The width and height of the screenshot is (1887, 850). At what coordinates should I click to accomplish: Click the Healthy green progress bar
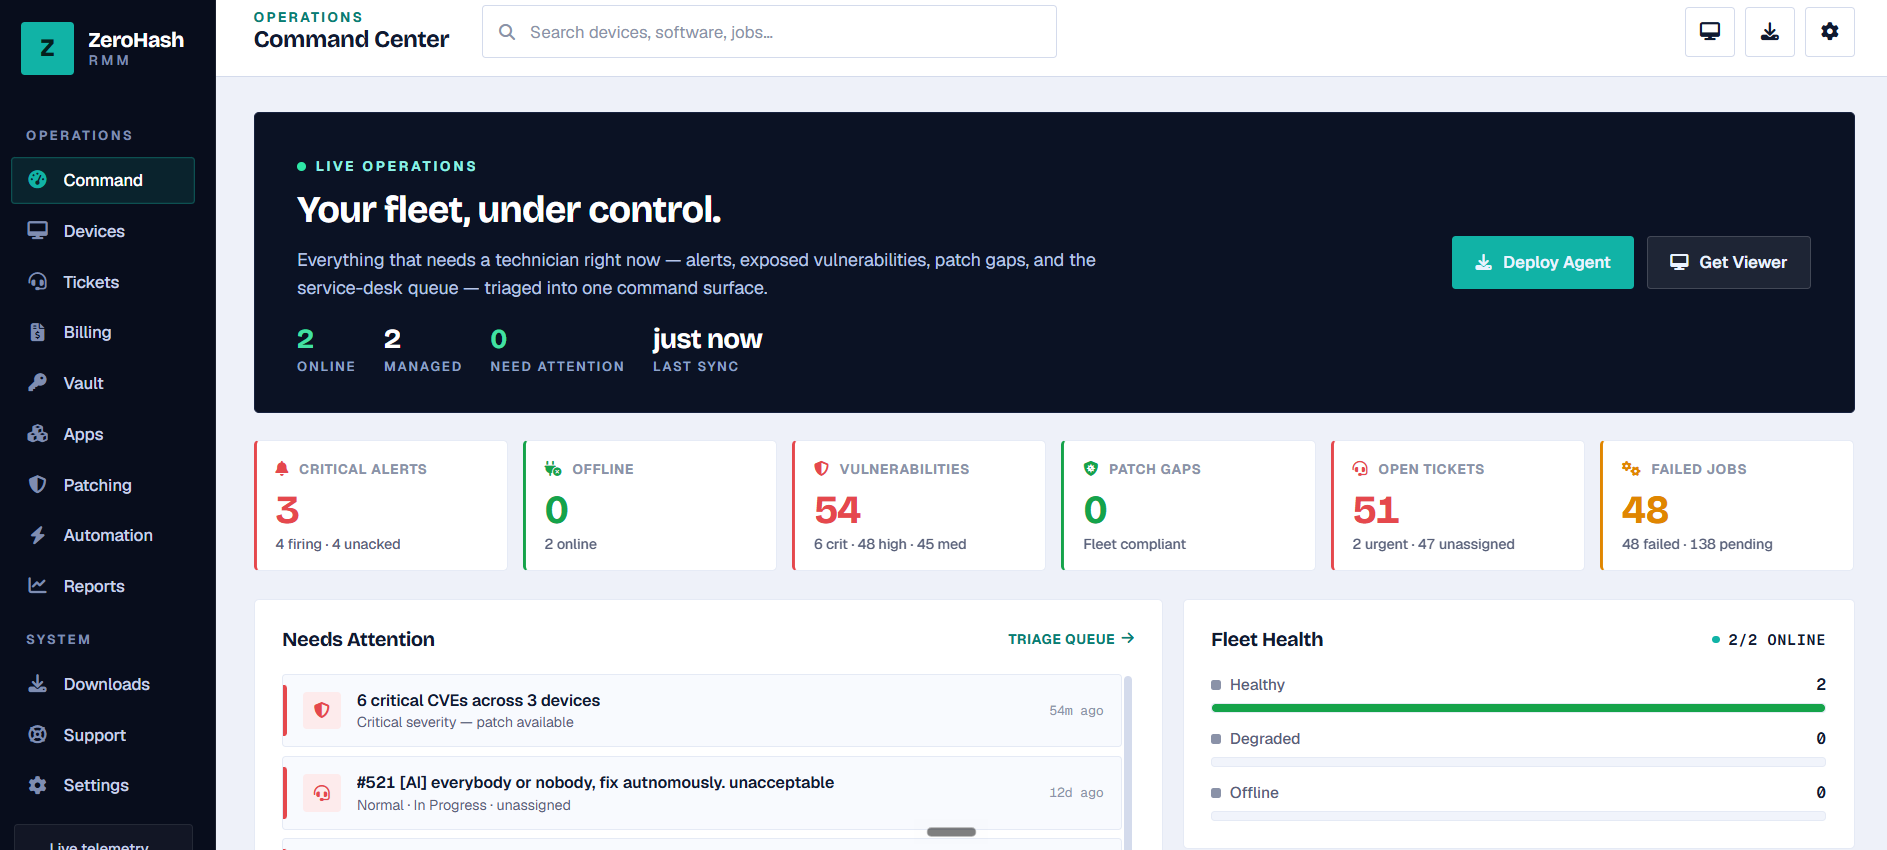1518,708
